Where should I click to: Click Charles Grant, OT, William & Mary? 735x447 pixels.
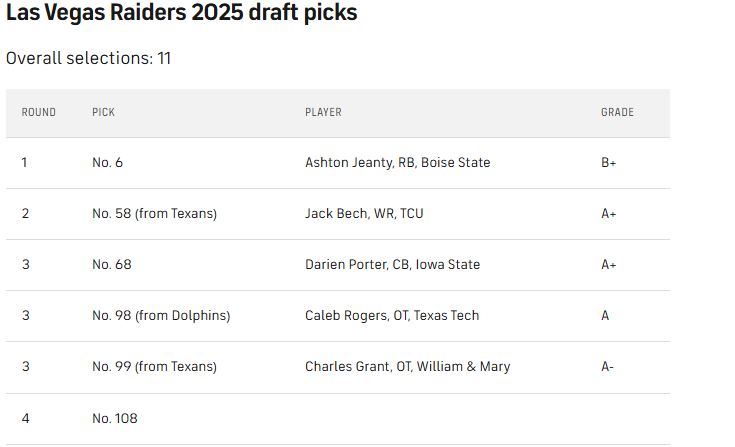click(x=407, y=366)
